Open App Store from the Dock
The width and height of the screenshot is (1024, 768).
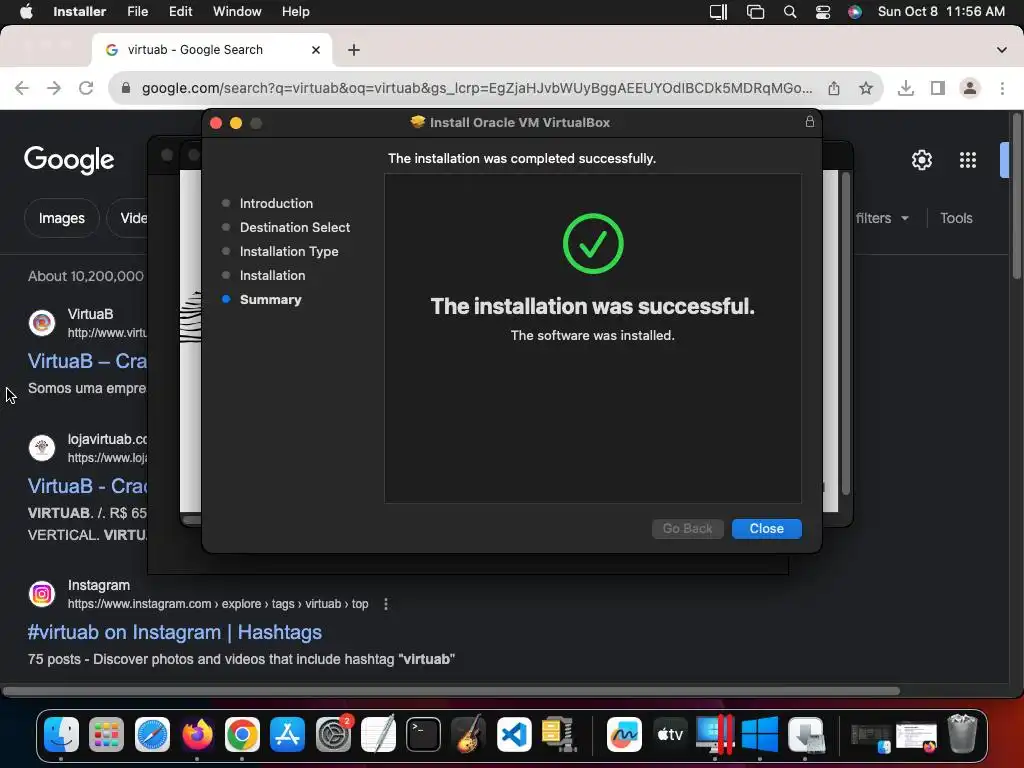[x=287, y=735]
